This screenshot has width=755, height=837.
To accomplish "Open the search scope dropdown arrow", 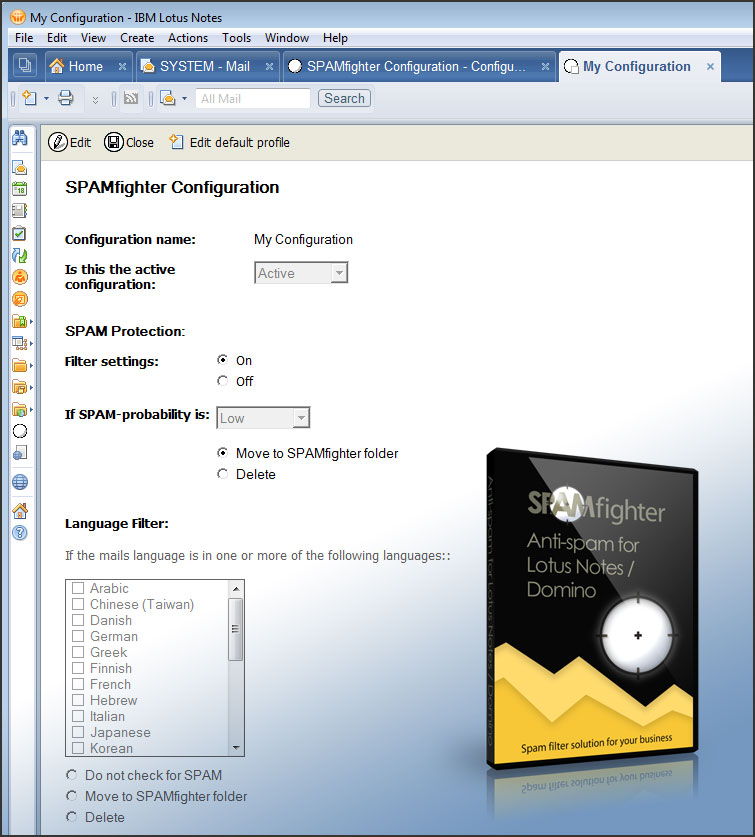I will (184, 98).
